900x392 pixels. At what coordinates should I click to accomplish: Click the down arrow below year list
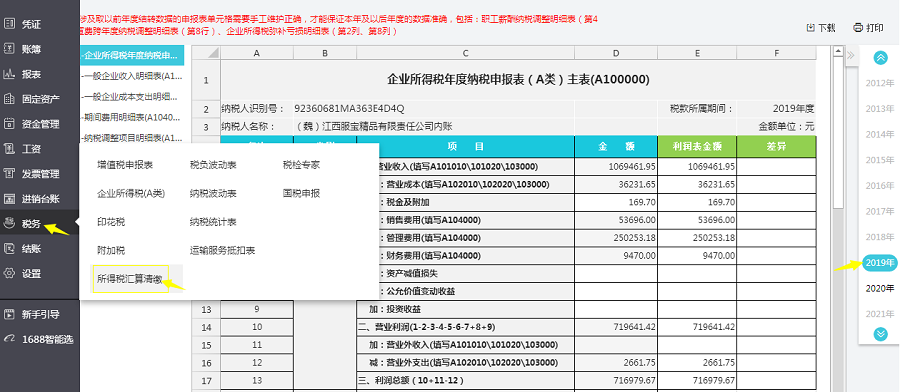coord(880,334)
